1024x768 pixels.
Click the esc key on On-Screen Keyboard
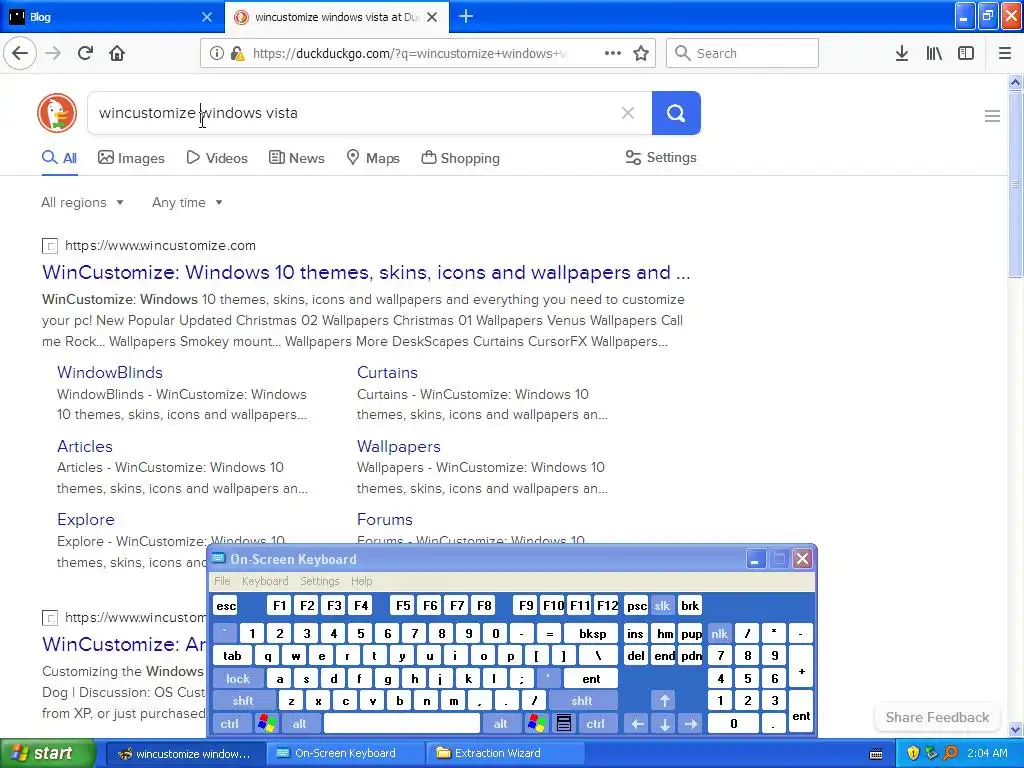click(x=226, y=606)
